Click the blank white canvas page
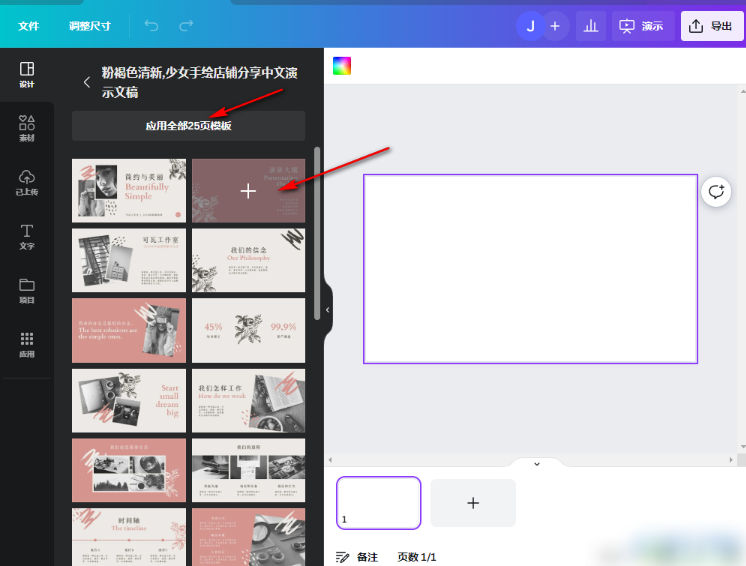Viewport: 746px width, 566px height. 530,269
